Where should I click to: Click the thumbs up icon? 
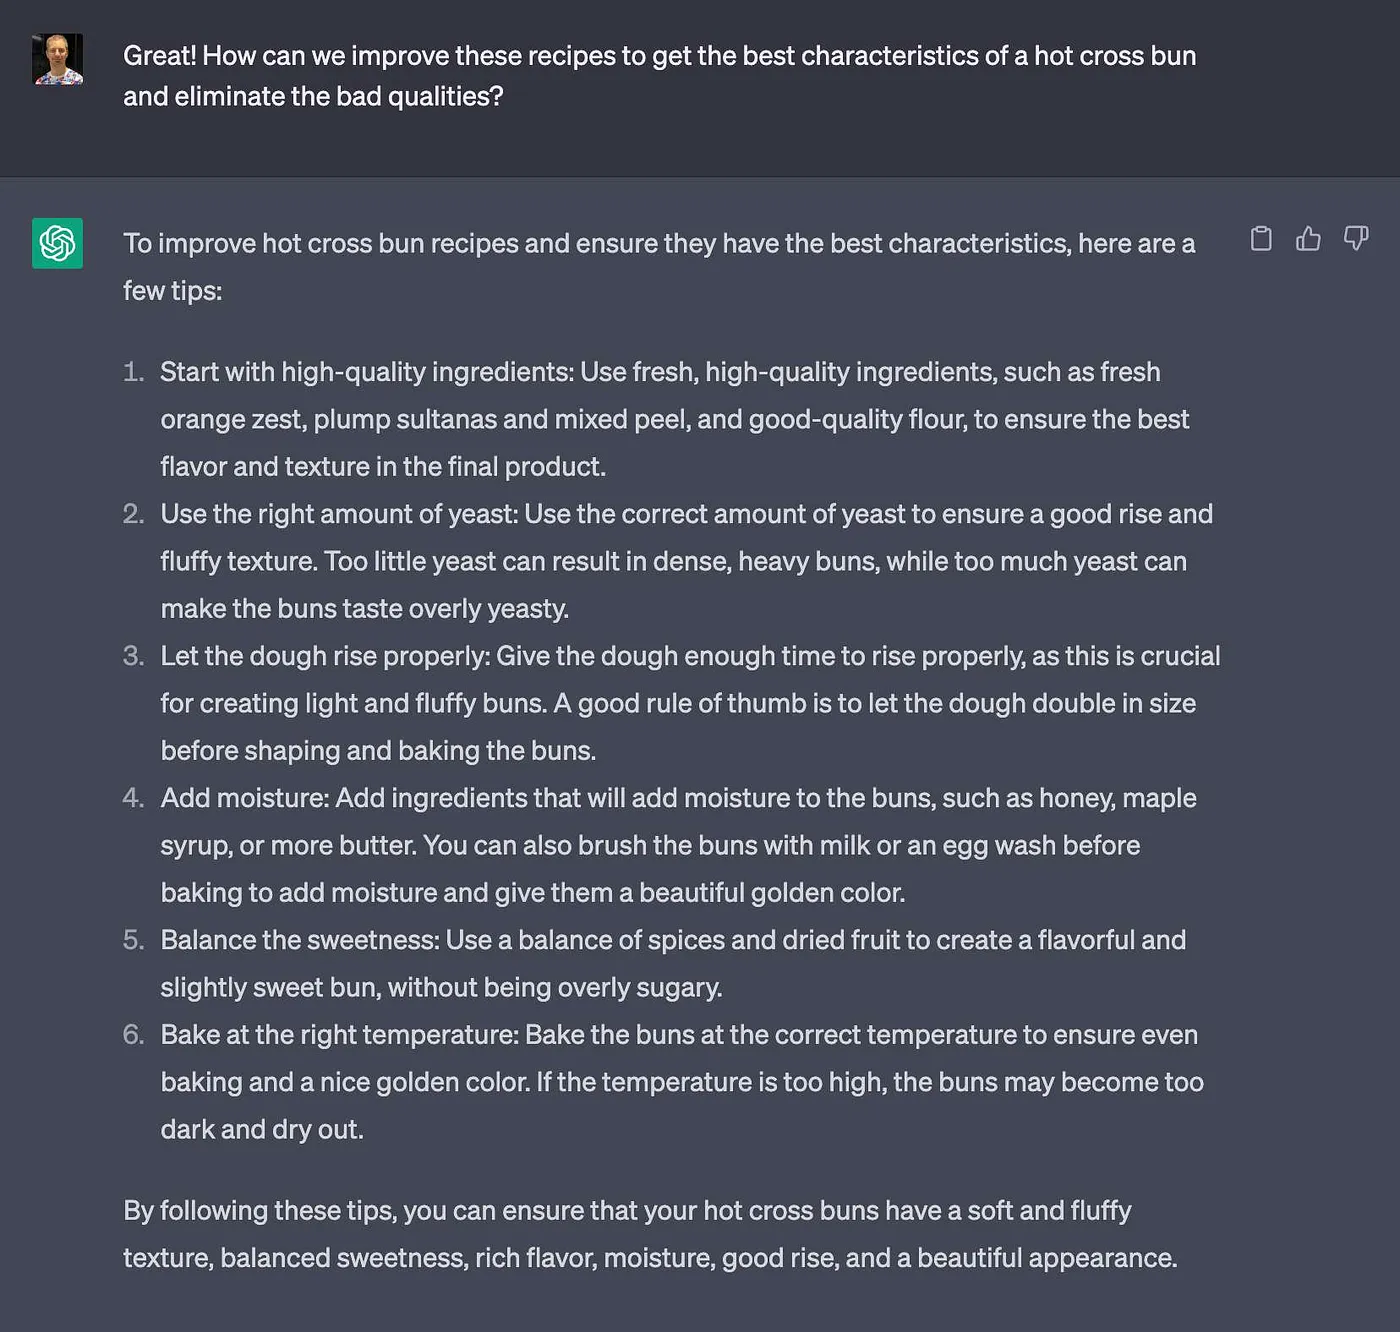tap(1308, 239)
